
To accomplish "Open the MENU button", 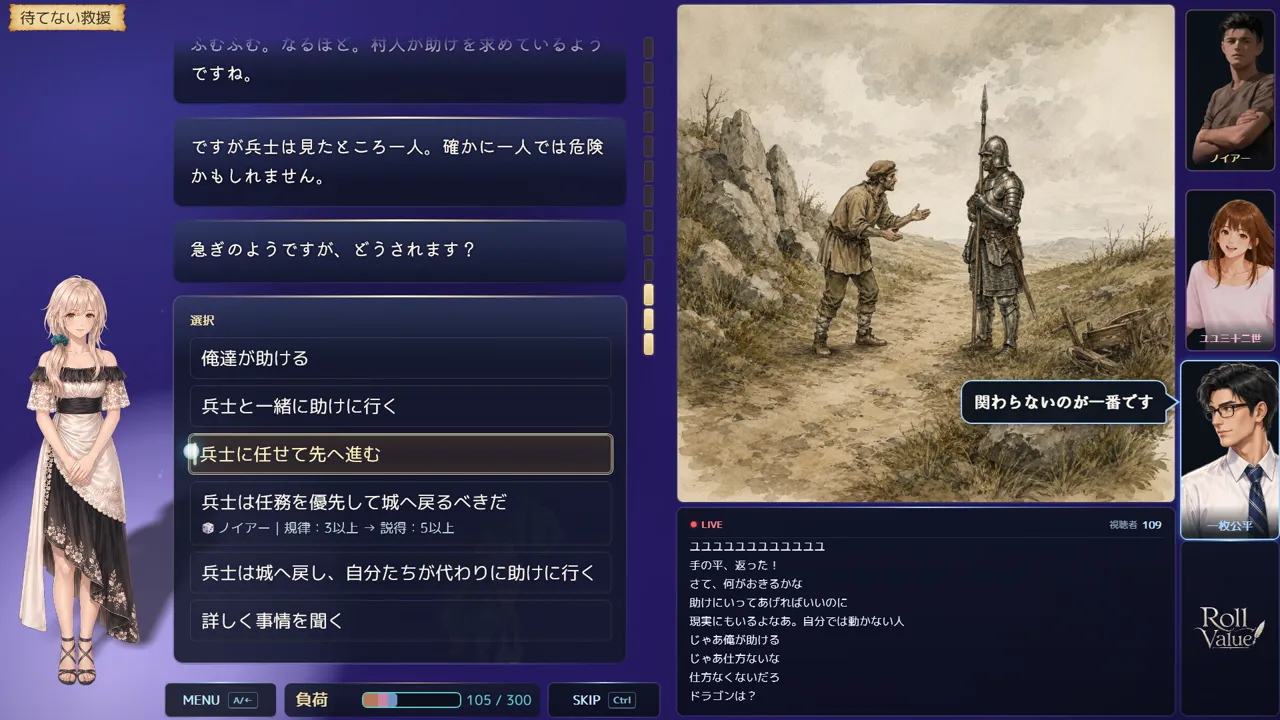I will tap(220, 700).
